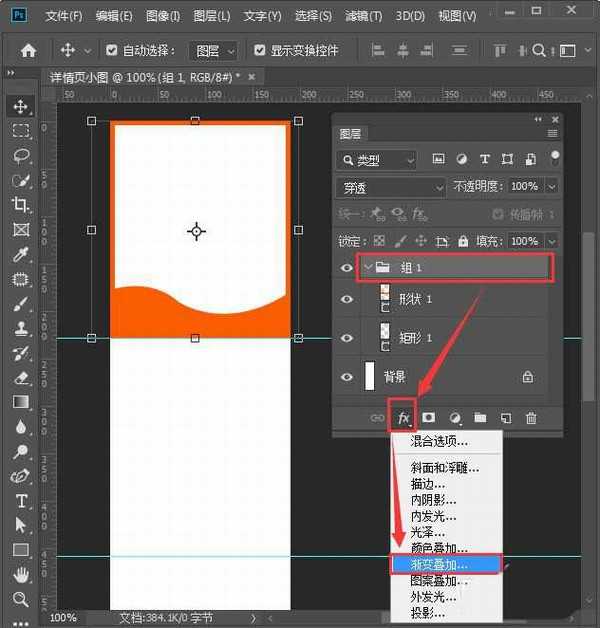The height and width of the screenshot is (628, 600).
Task: Select the Move tool in toolbar
Action: coord(20,106)
